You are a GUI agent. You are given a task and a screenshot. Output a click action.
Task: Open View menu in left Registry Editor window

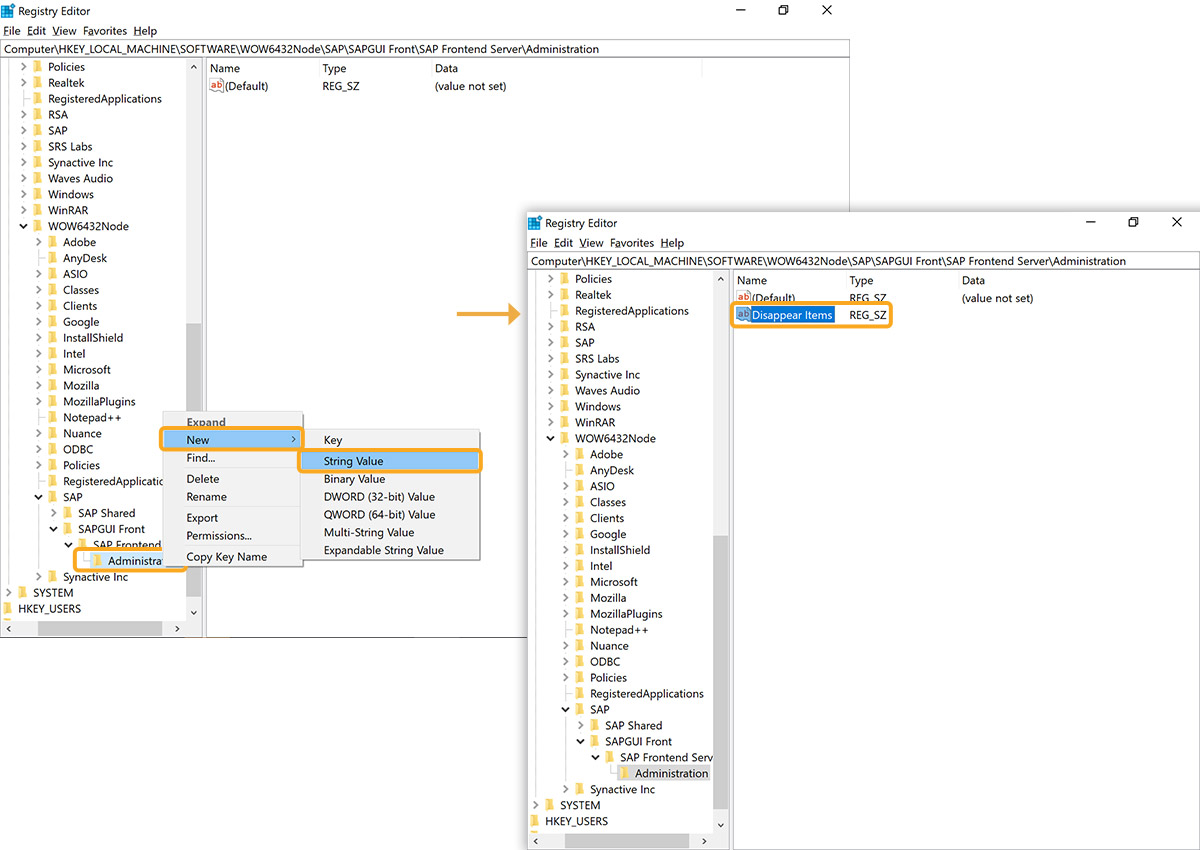pyautogui.click(x=64, y=31)
